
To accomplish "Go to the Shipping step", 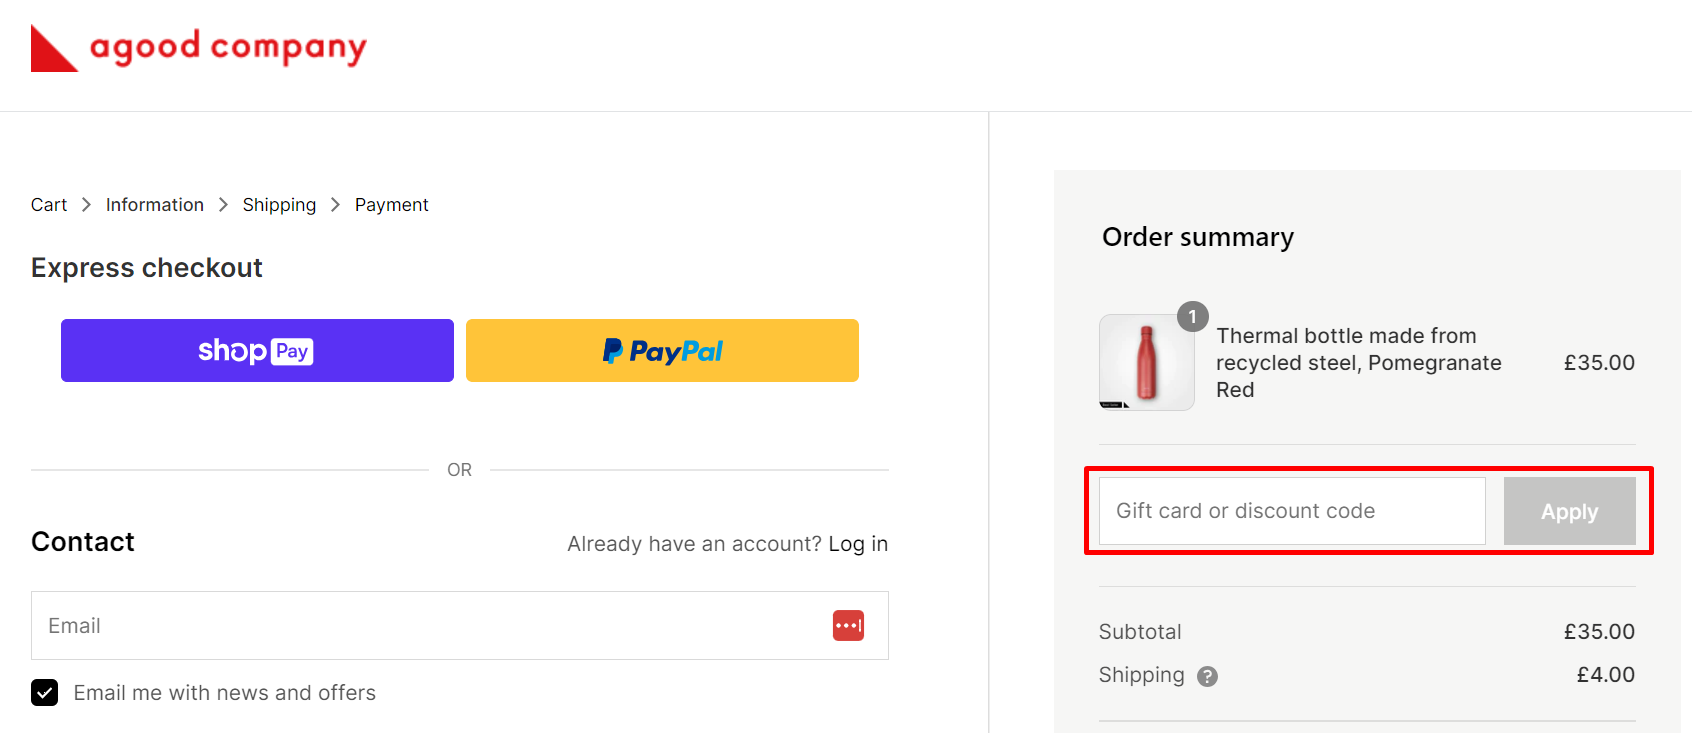I will [x=279, y=204].
